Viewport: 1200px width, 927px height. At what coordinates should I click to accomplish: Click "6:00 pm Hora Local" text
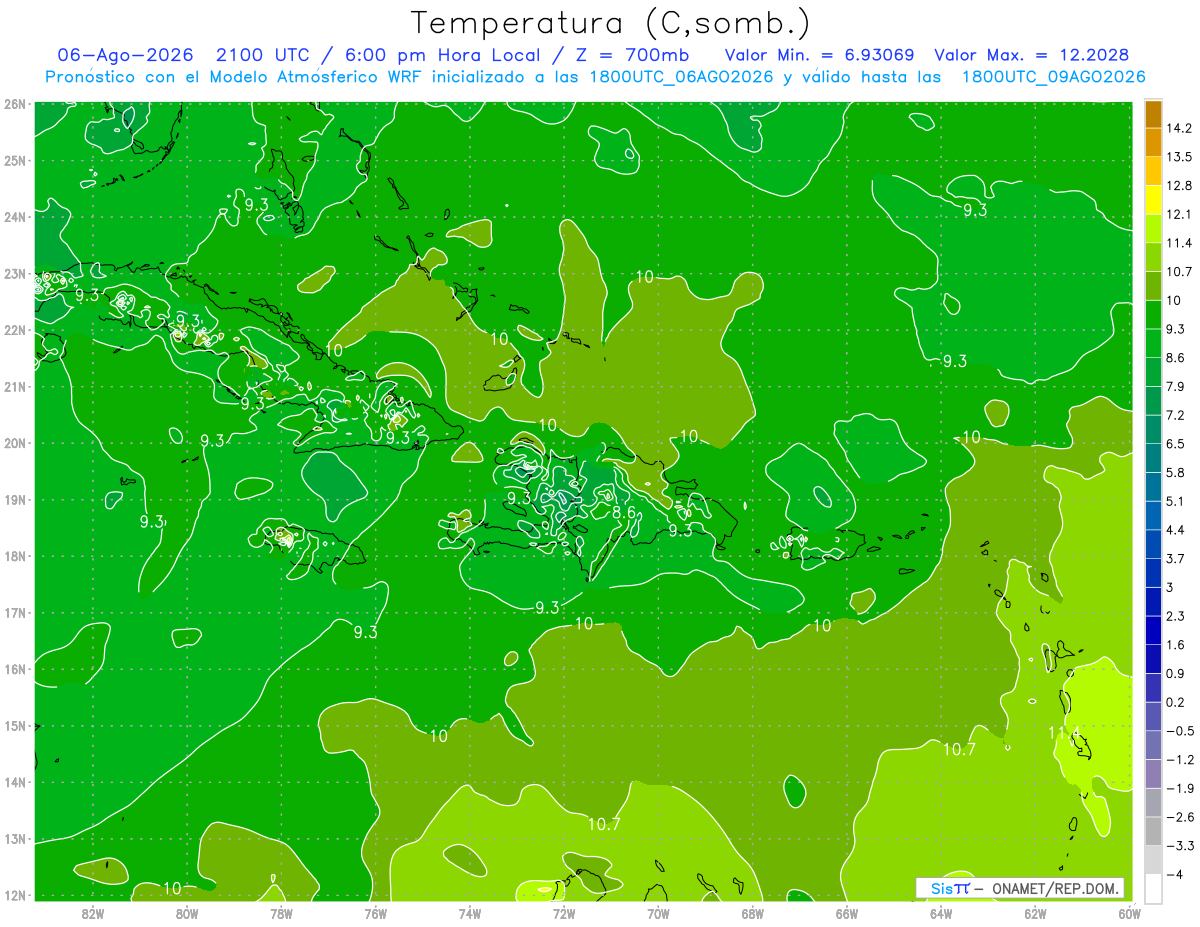point(444,55)
